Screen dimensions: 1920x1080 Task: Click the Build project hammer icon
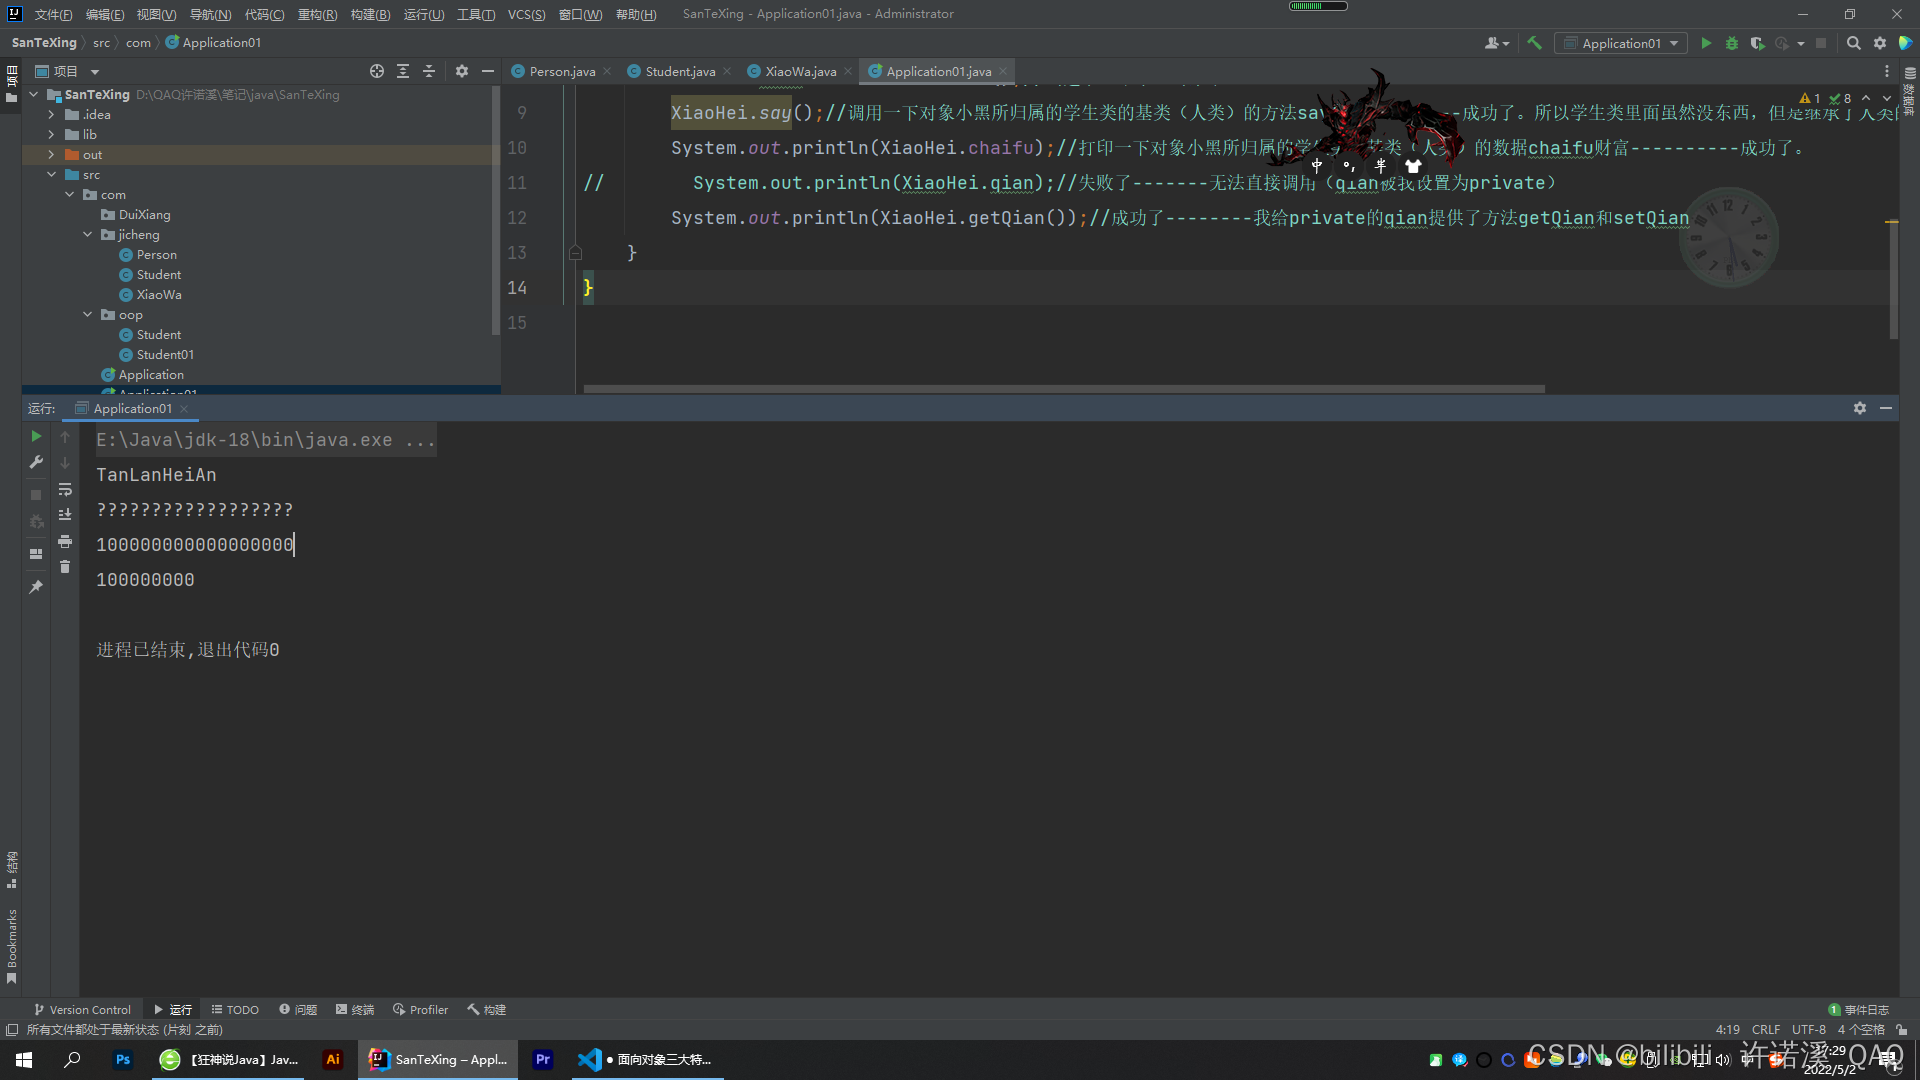pyautogui.click(x=1534, y=43)
